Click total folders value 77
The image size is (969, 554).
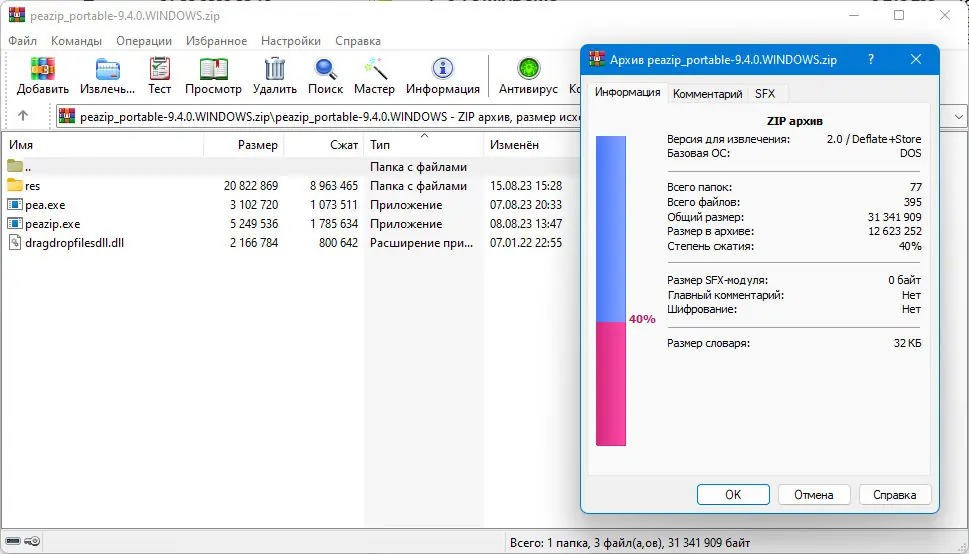[915, 187]
